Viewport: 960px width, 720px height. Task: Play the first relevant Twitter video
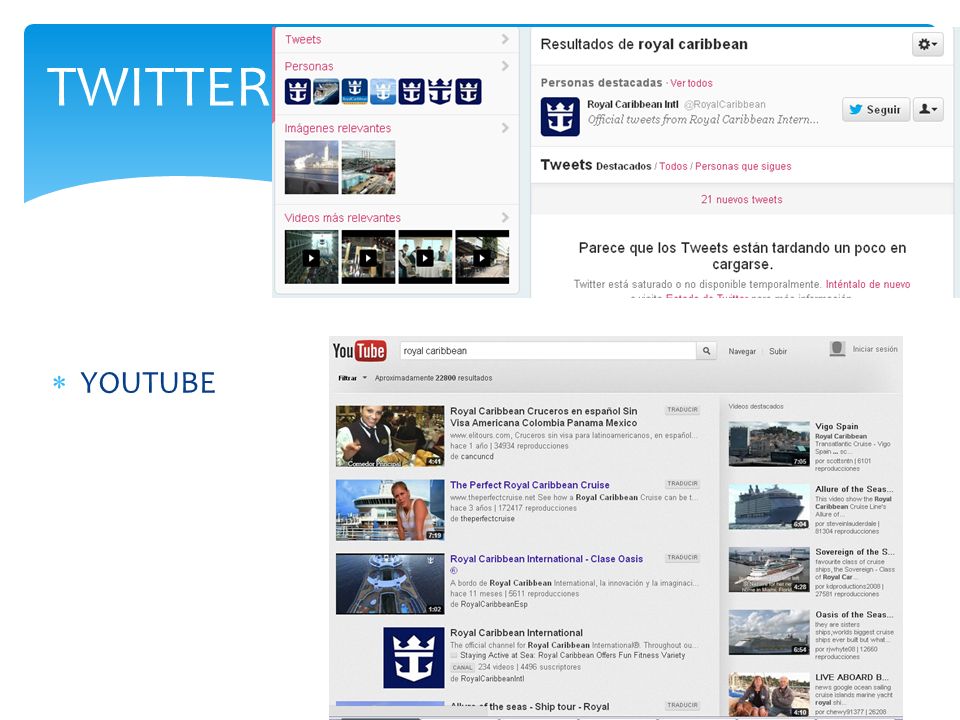(311, 257)
